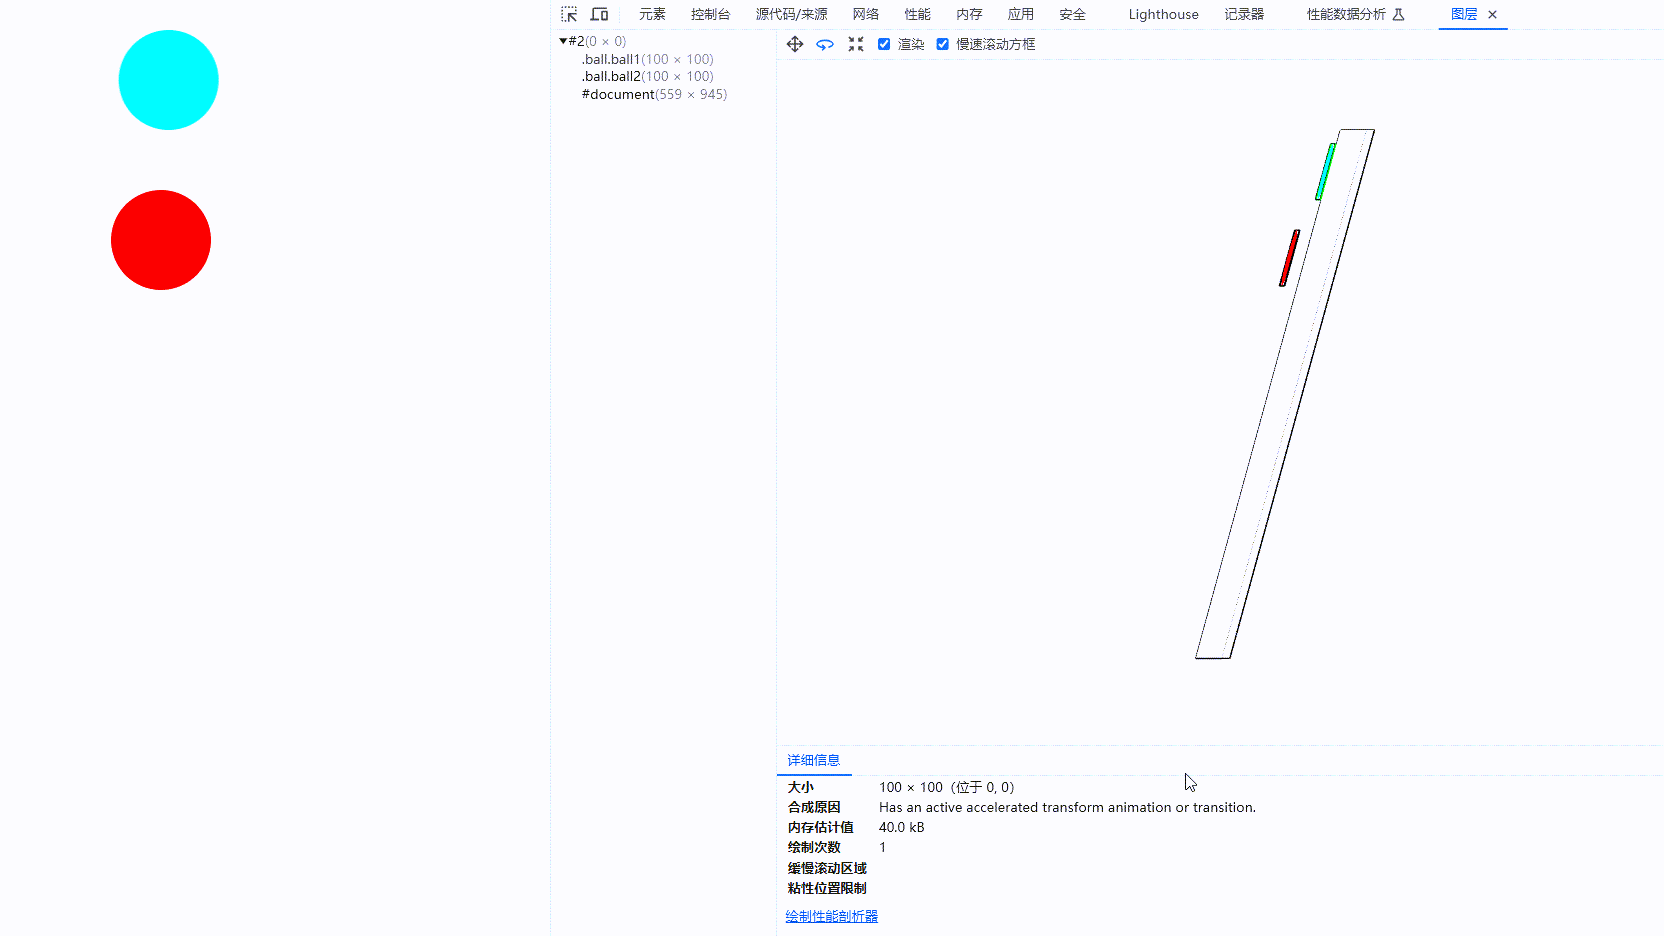Reset the layer view transform

pyautogui.click(x=856, y=44)
